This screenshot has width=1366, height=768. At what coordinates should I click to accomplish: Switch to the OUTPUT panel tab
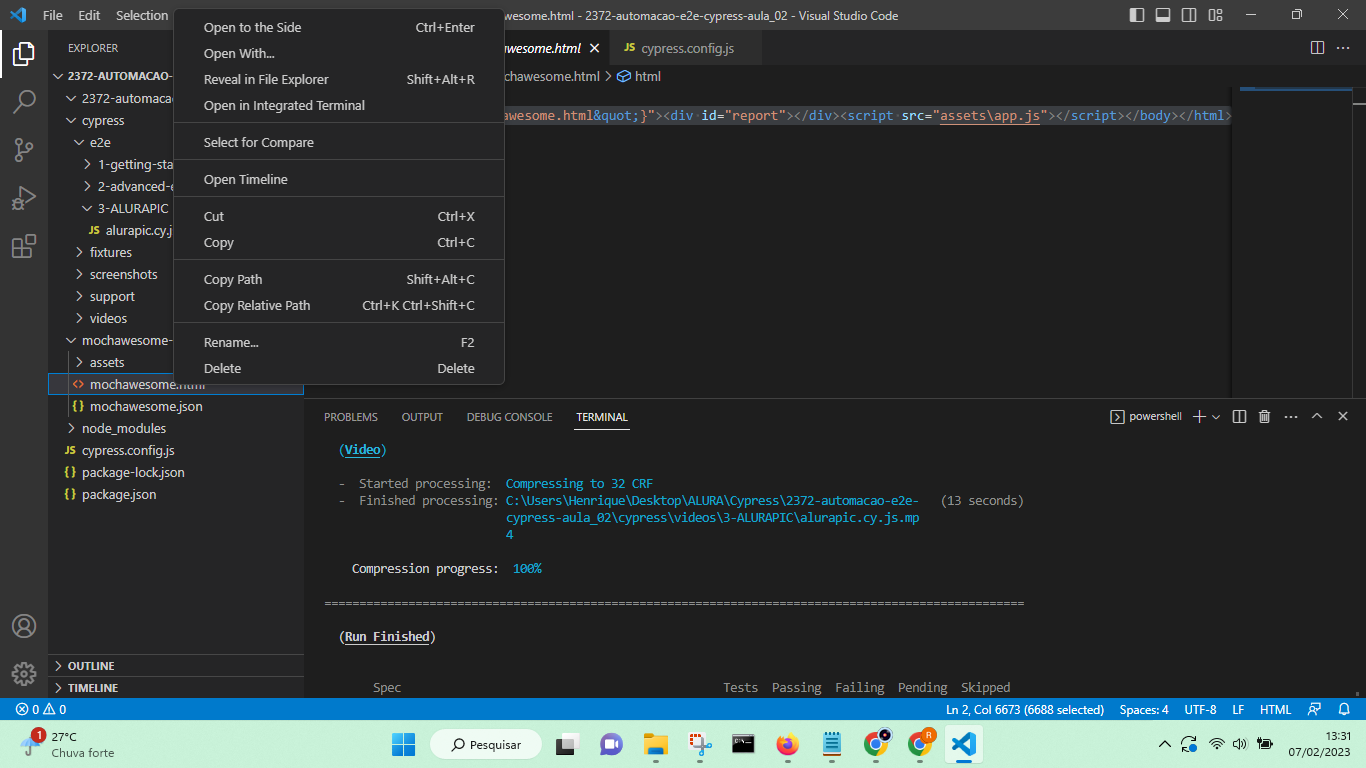point(422,417)
